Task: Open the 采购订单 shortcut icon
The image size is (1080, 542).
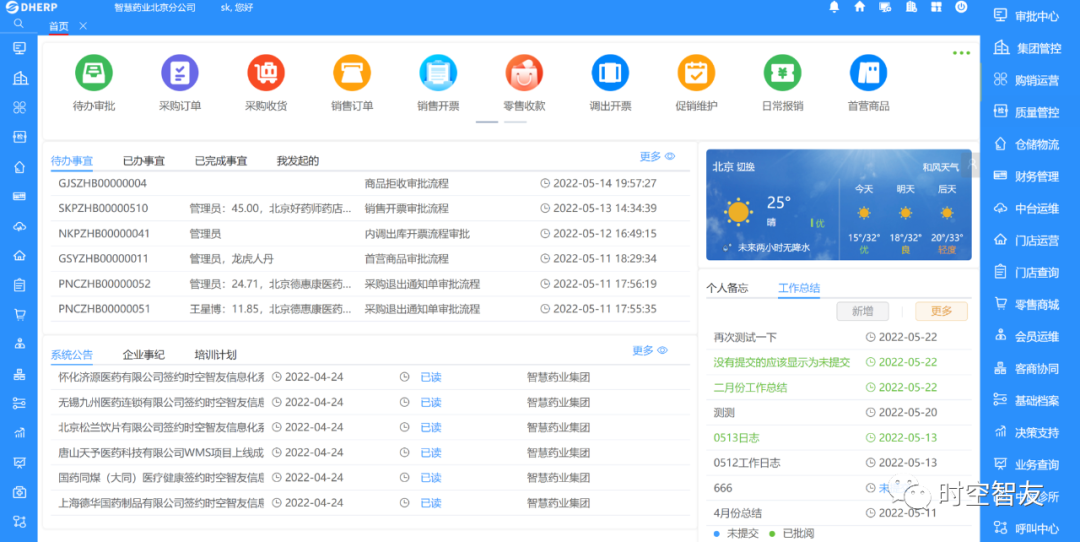Action: coord(180,73)
